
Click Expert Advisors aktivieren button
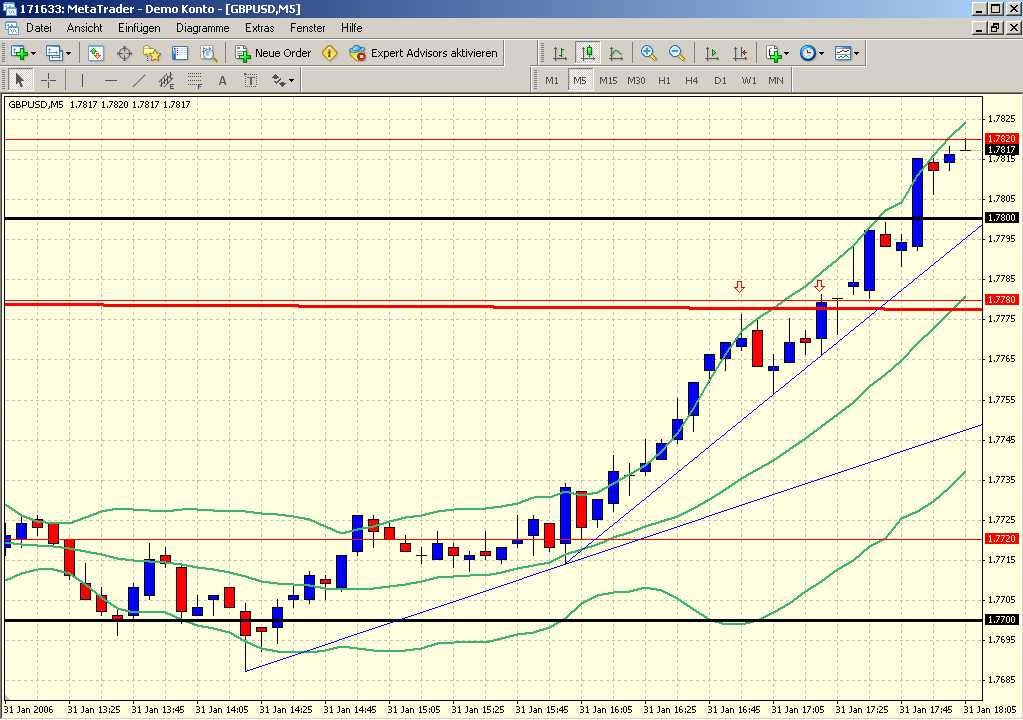pos(423,53)
